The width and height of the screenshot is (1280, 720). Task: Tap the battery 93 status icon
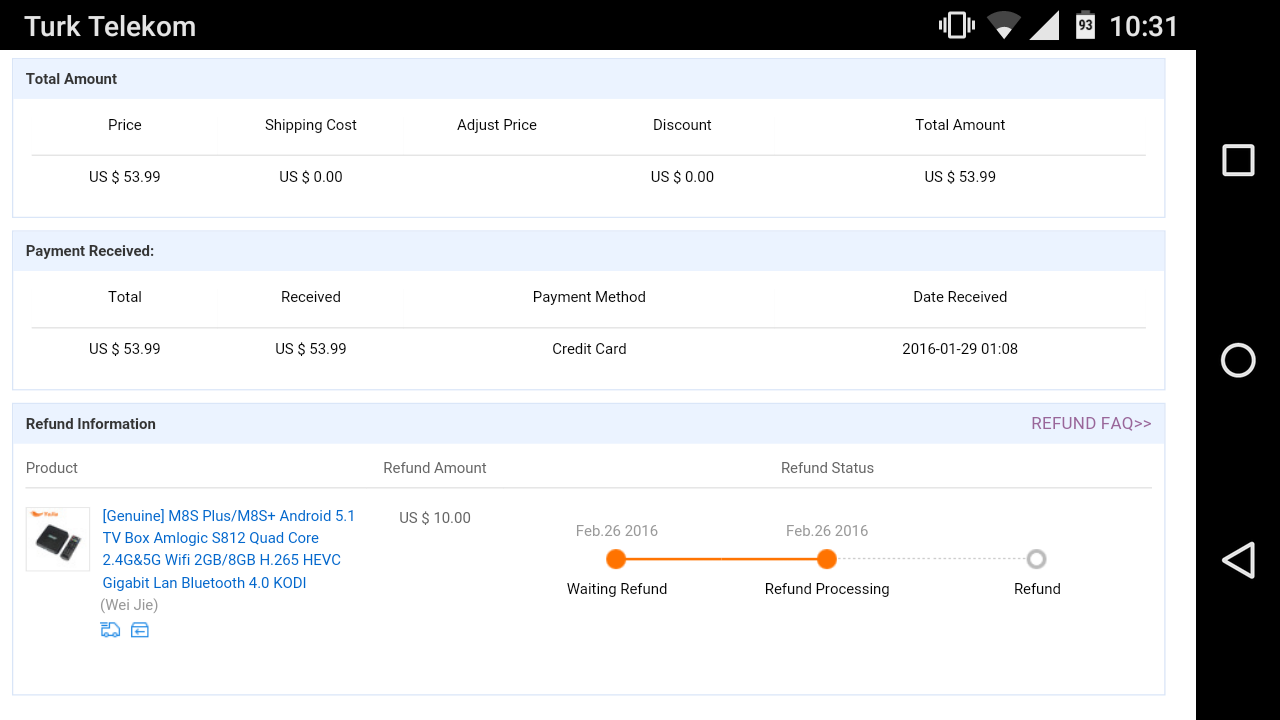(1085, 25)
